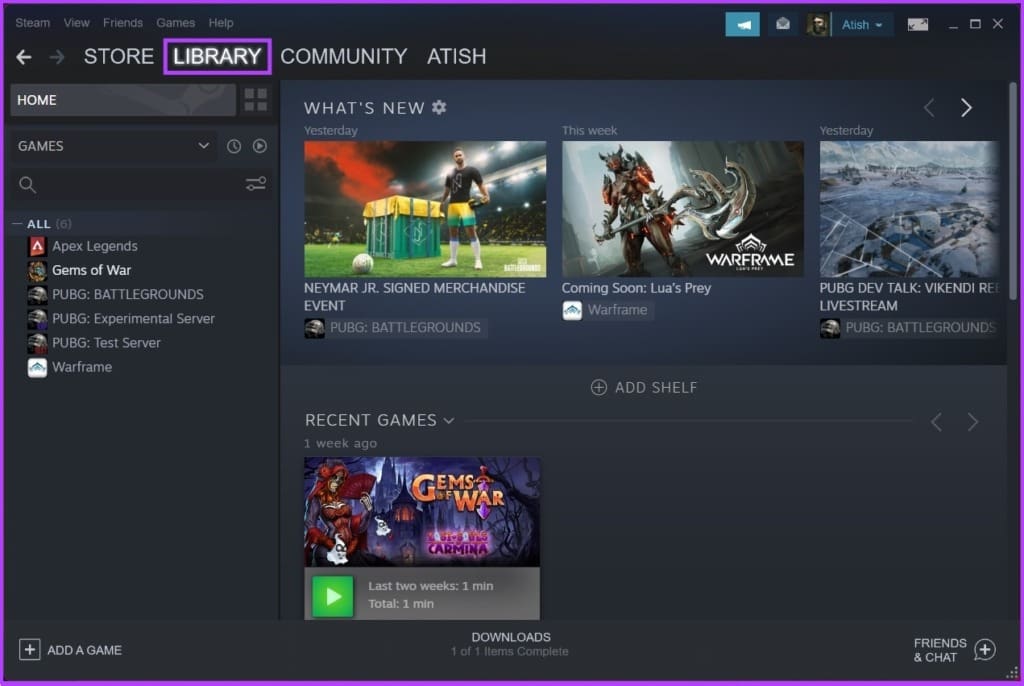Open the View menu

tap(76, 23)
